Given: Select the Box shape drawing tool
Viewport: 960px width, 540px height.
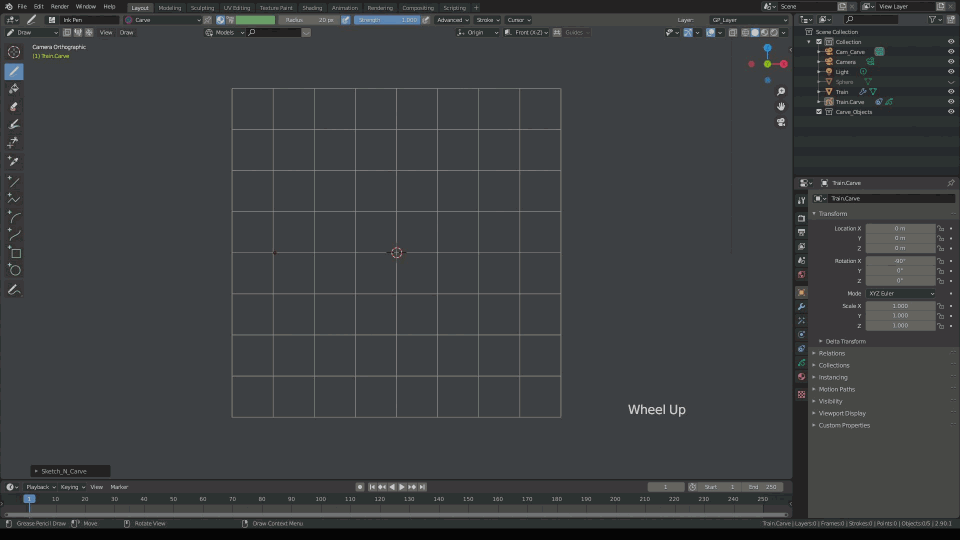Looking at the screenshot, I should click(x=14, y=252).
